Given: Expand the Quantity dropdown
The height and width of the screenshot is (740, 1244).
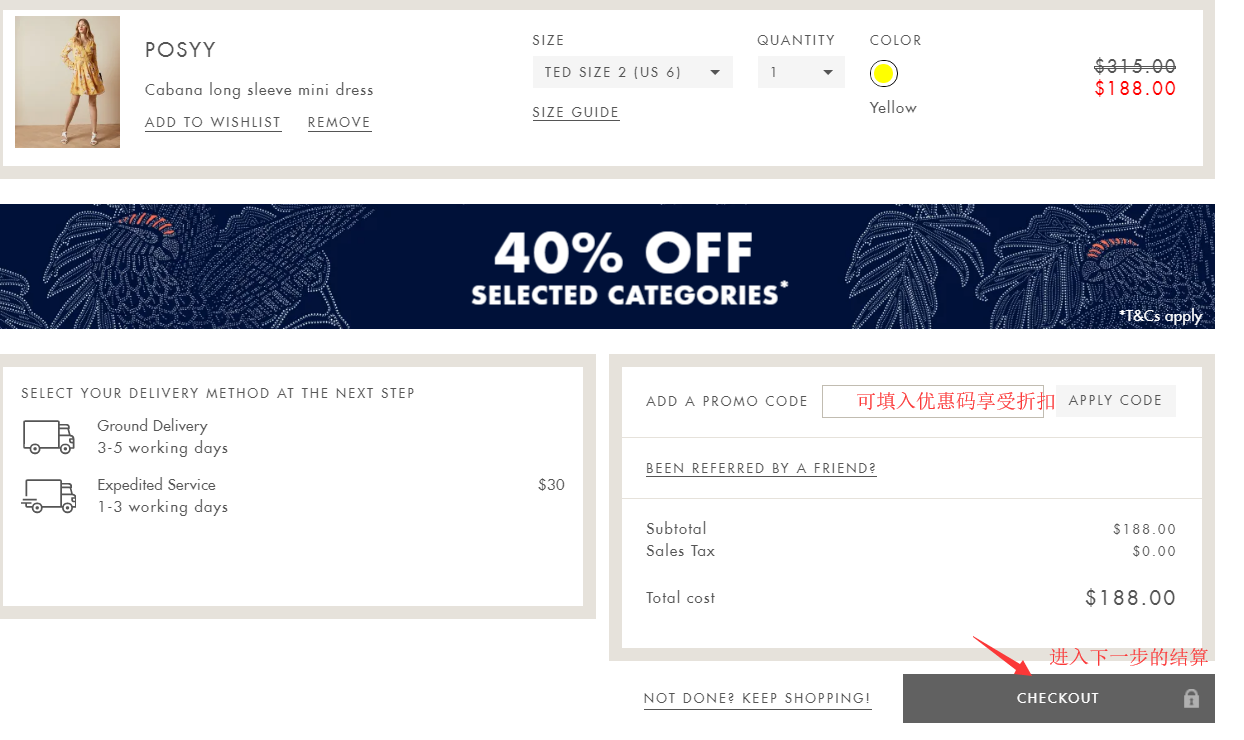Looking at the screenshot, I should 801,72.
